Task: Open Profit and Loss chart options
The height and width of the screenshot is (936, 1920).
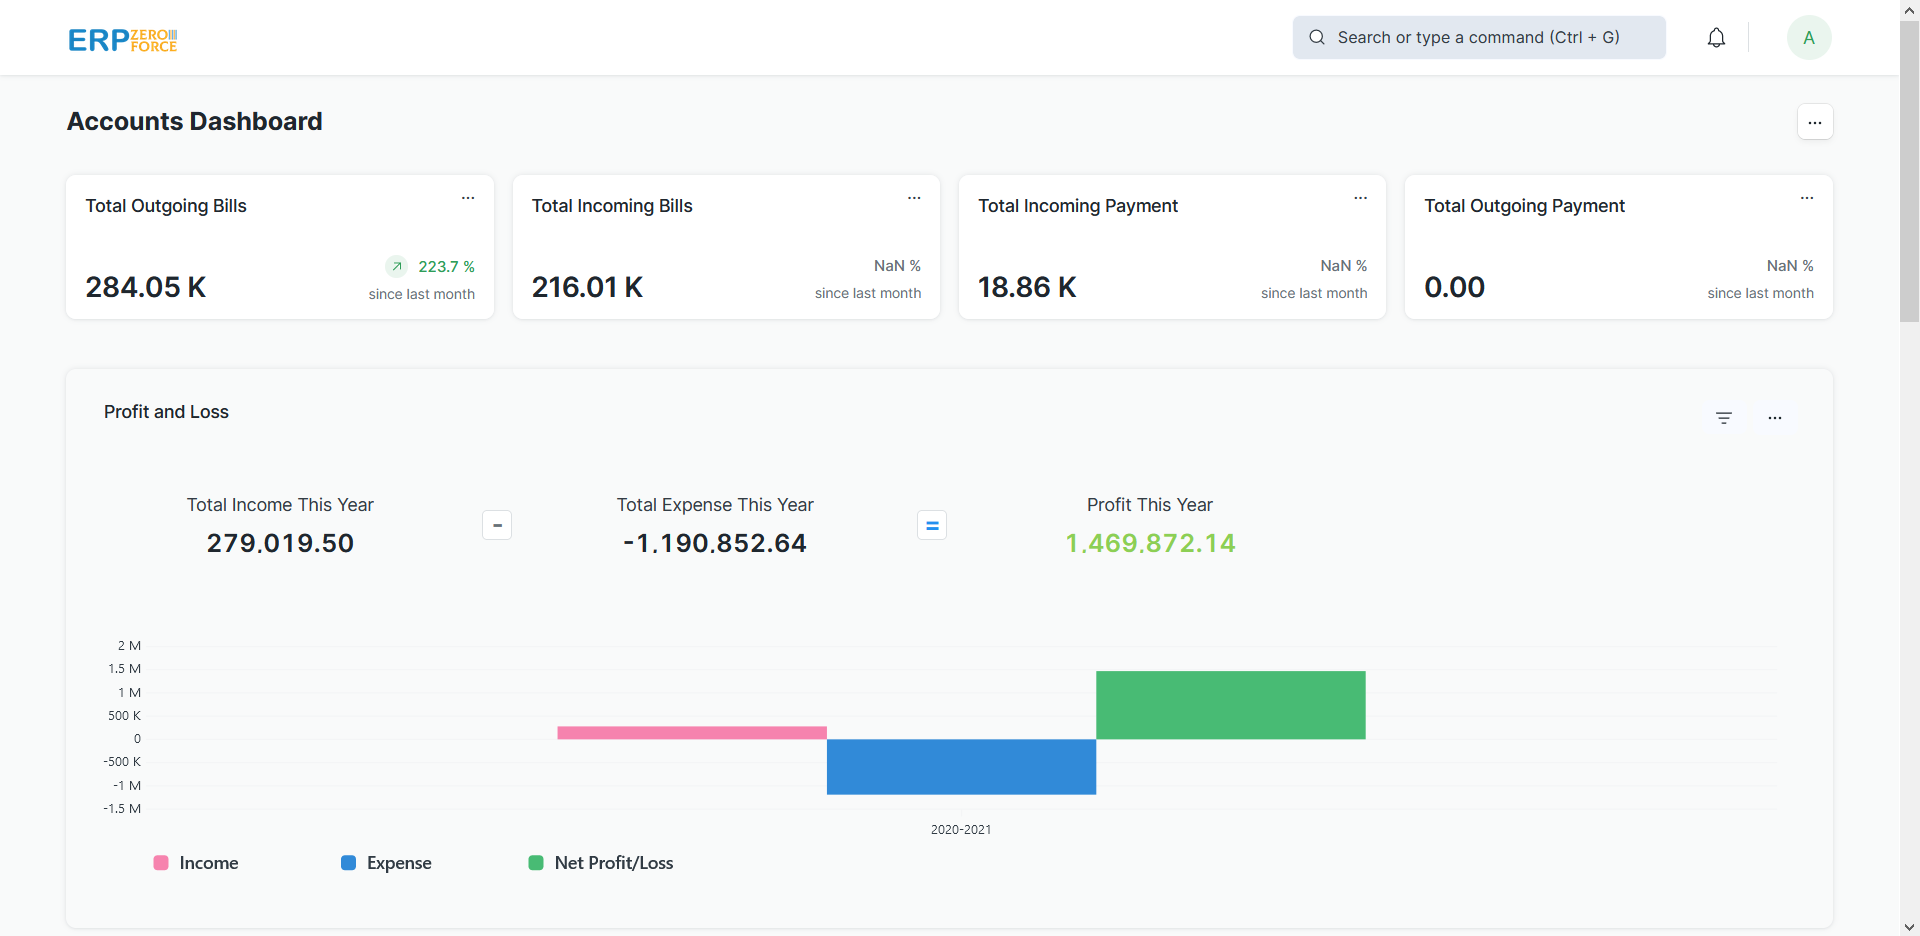Action: click(x=1775, y=418)
